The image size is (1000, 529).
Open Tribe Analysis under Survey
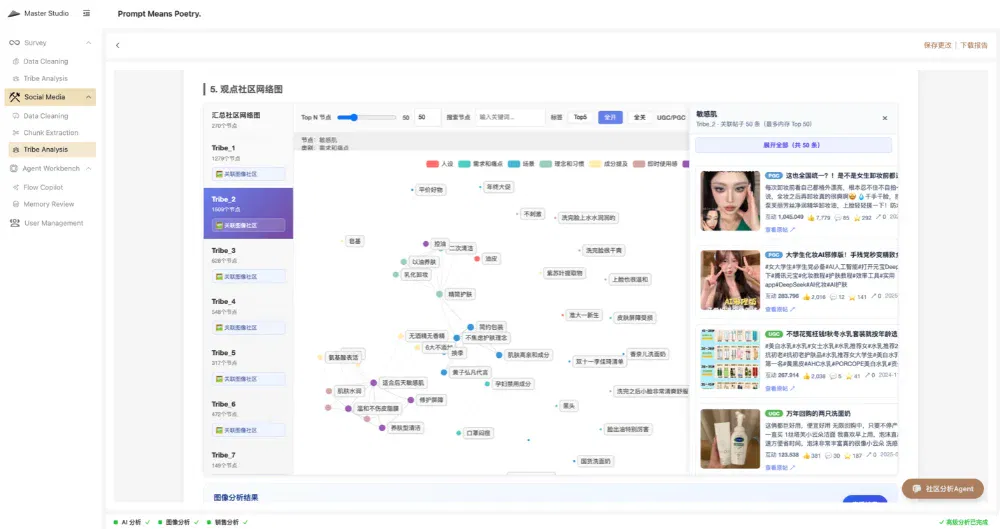tap(45, 78)
